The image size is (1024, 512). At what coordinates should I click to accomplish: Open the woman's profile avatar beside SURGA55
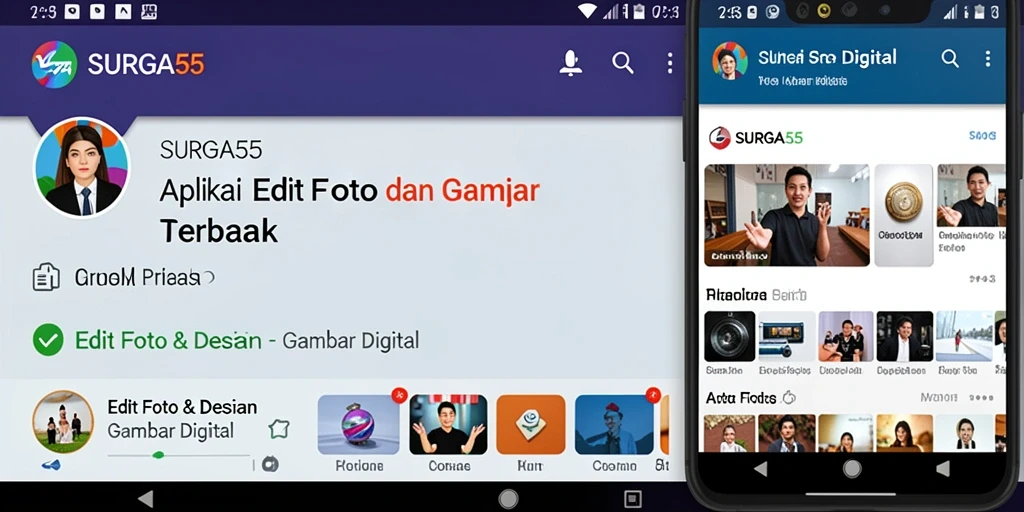pyautogui.click(x=82, y=168)
